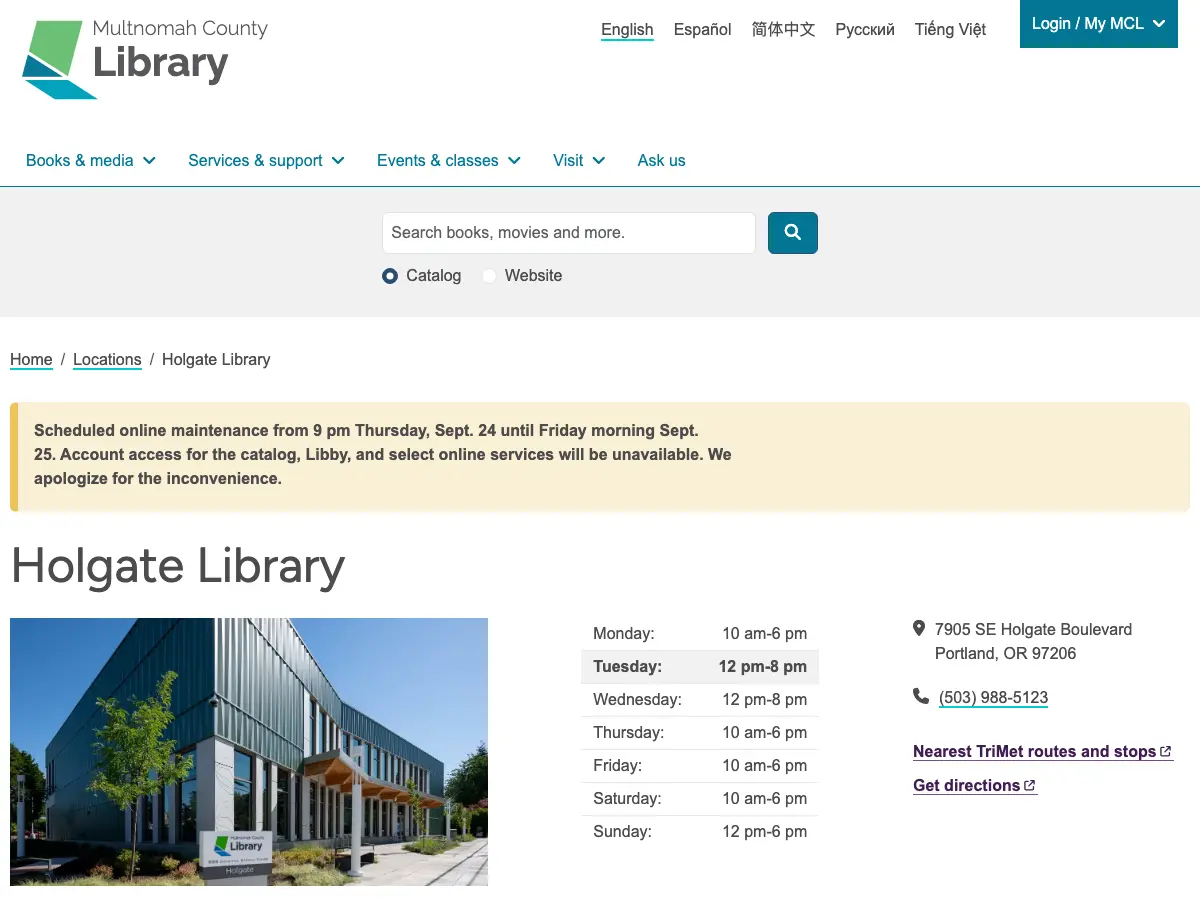Switch language to 简体中文

click(x=784, y=30)
